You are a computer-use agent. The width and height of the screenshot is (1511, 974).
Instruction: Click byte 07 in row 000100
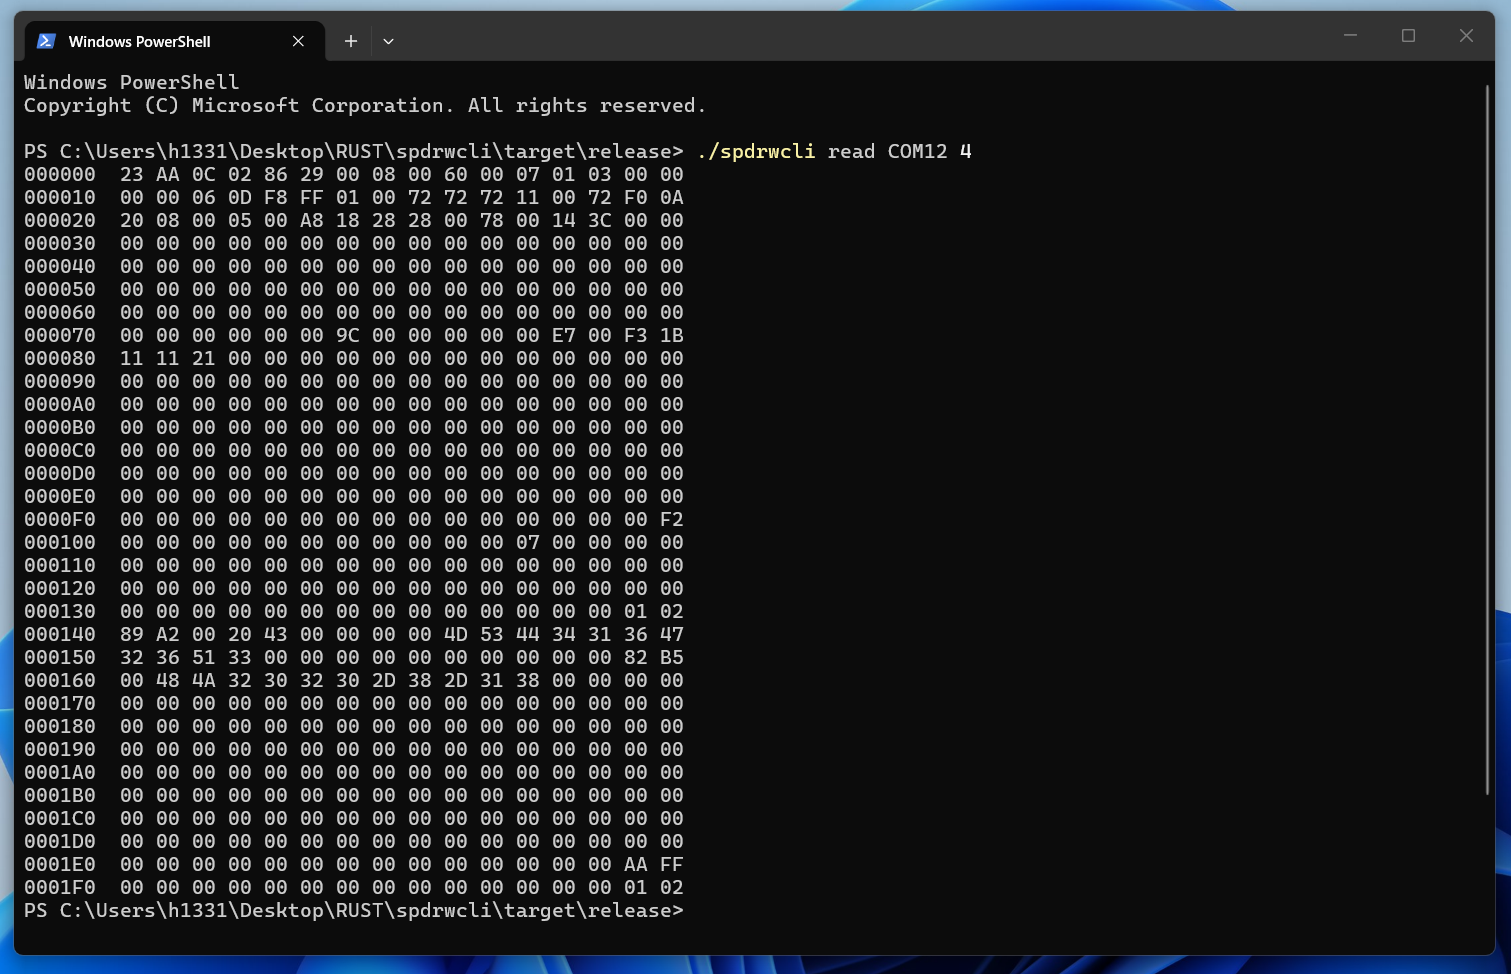pyautogui.click(x=528, y=542)
